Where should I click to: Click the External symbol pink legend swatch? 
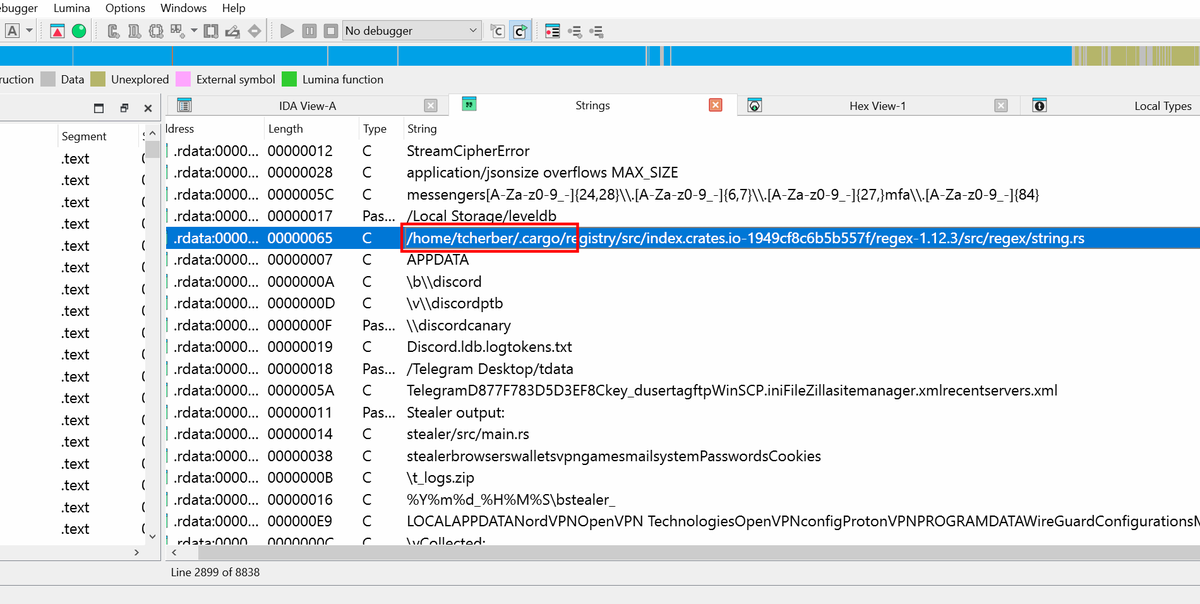pyautogui.click(x=183, y=79)
